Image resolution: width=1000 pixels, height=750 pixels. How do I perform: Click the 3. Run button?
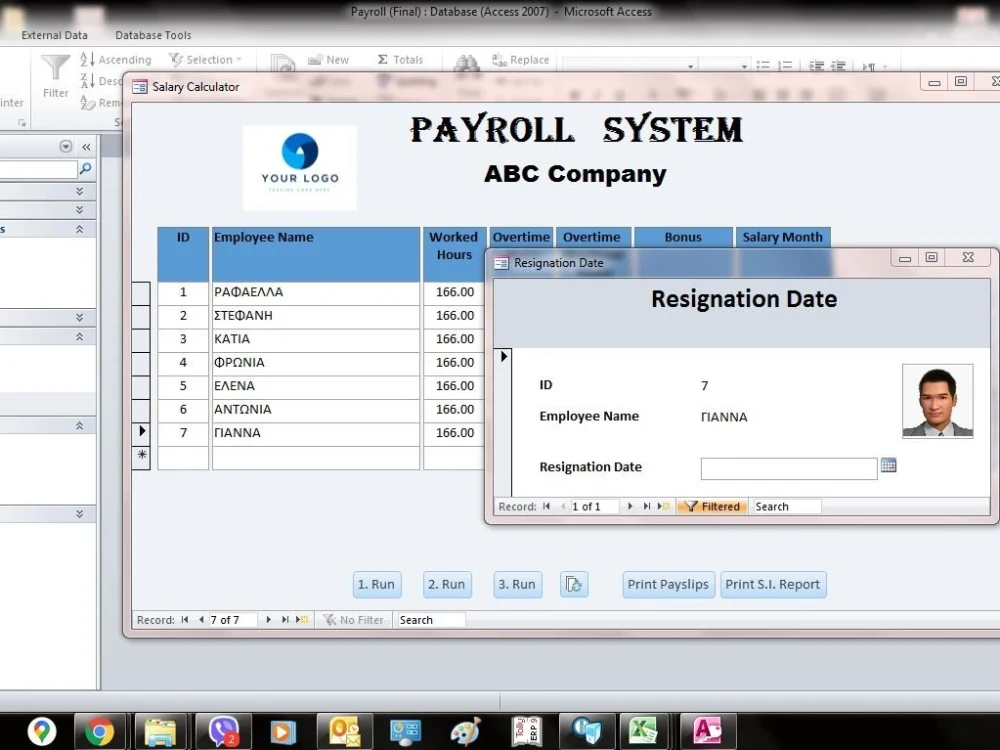[517, 584]
